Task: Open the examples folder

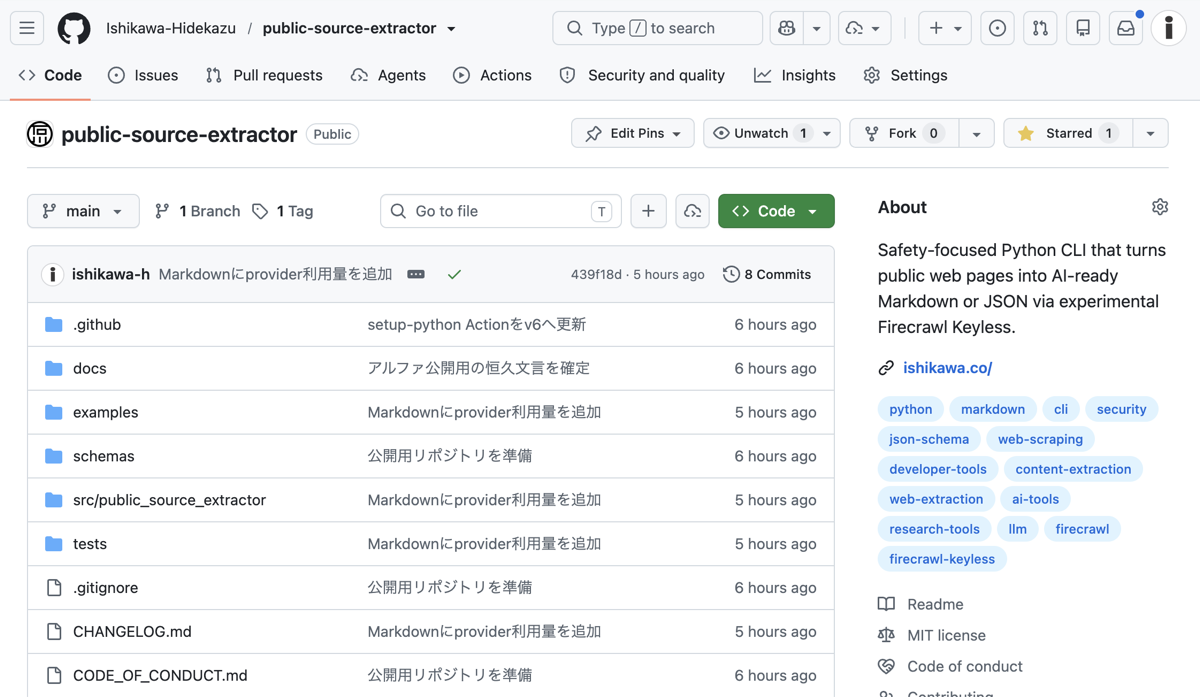Action: pos(105,412)
